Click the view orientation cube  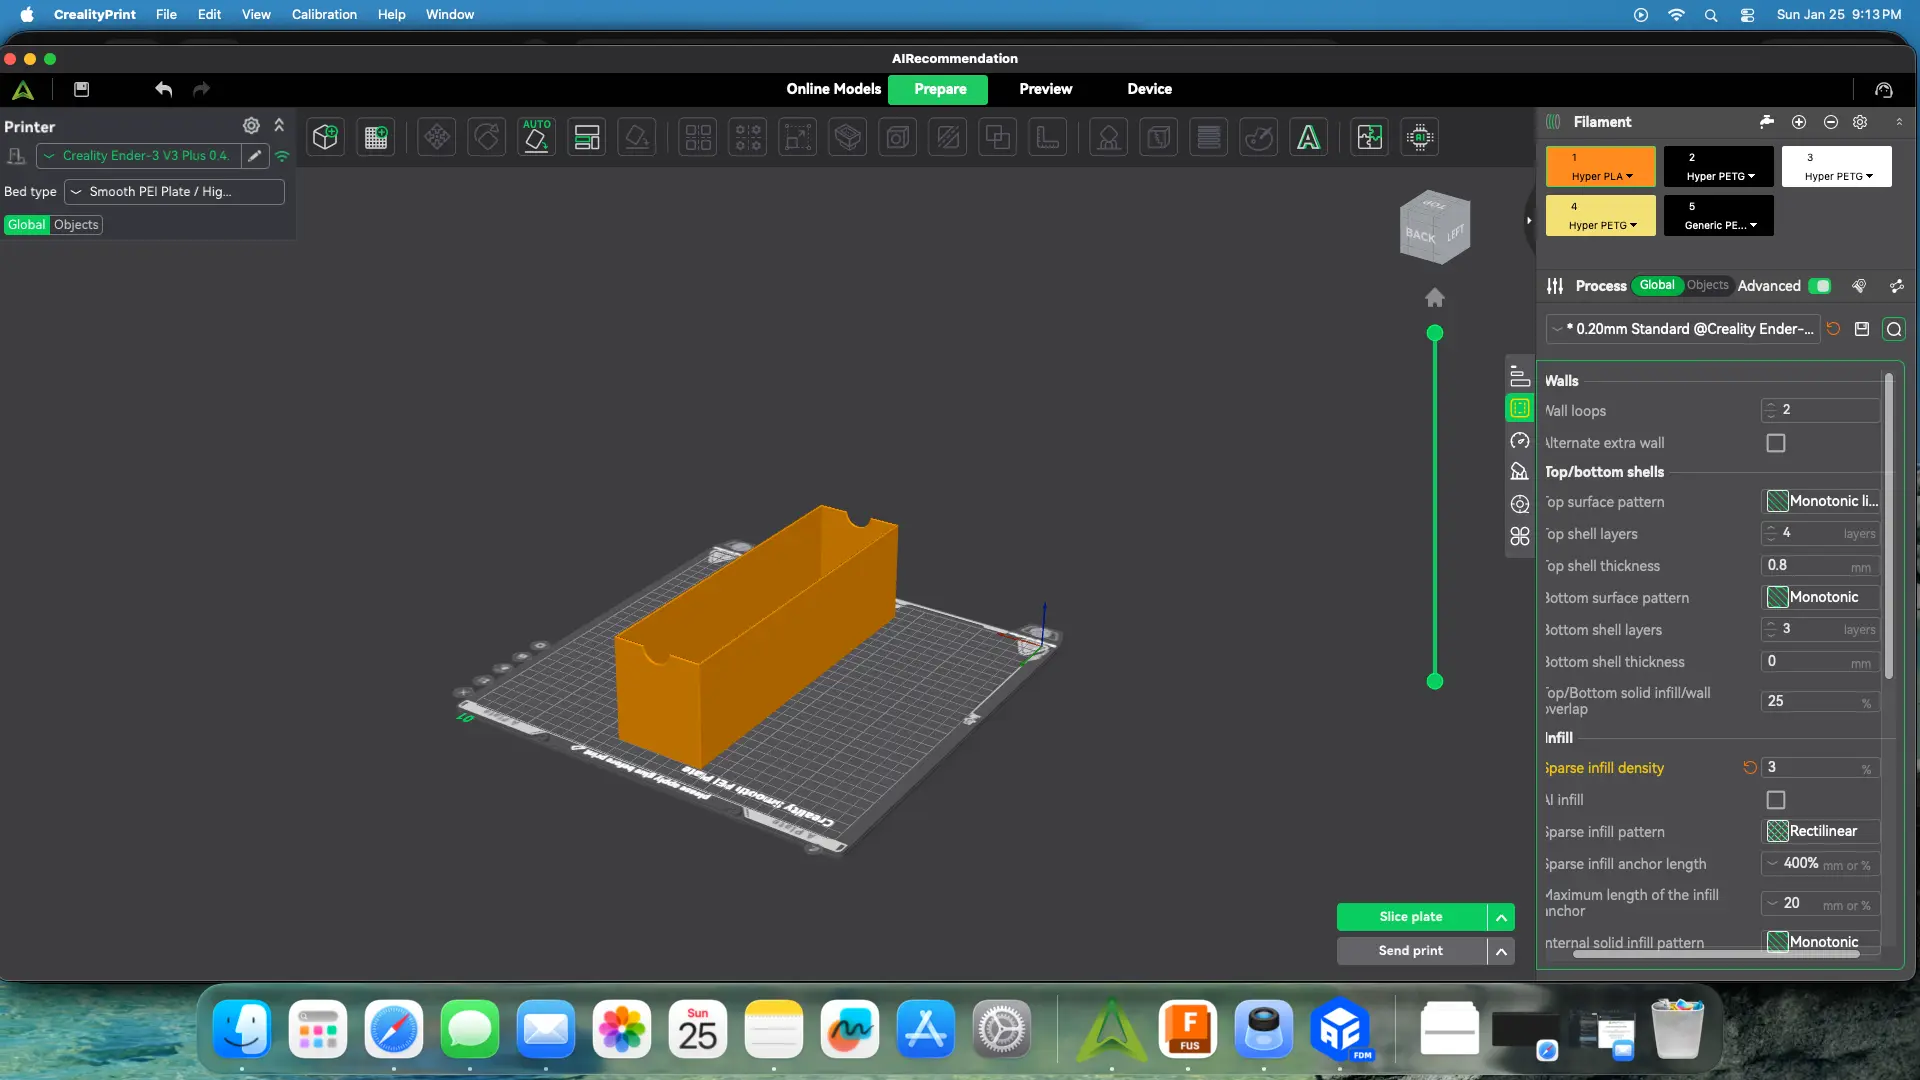tap(1435, 227)
